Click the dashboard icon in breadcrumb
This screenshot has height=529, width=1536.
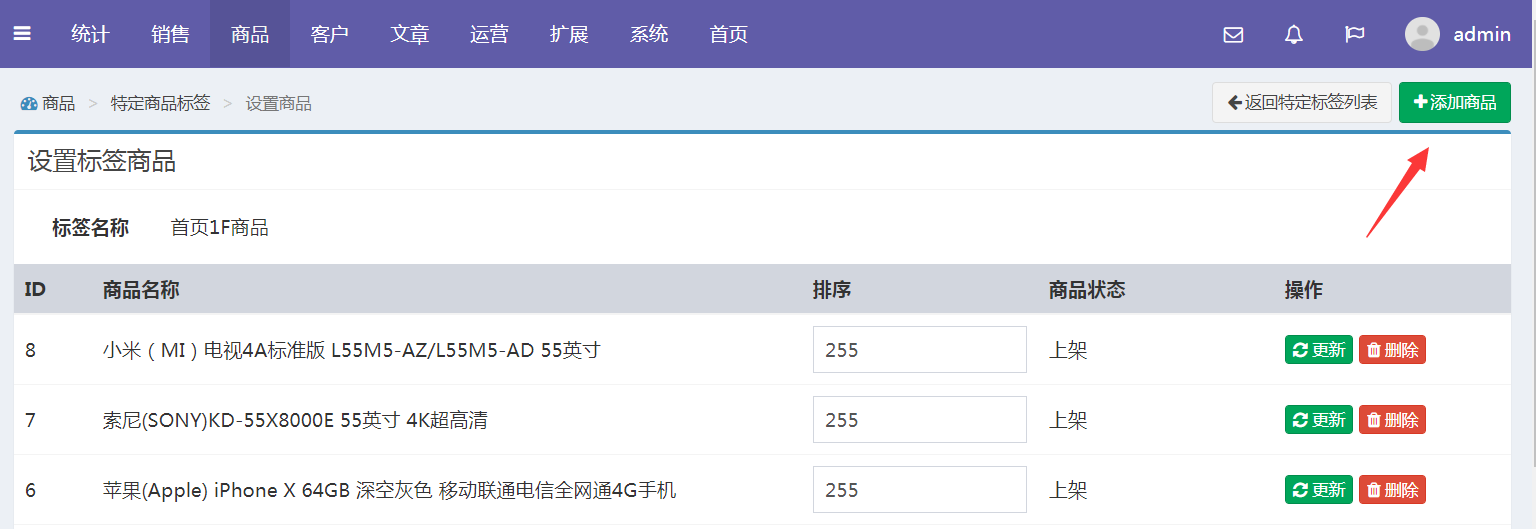pos(29,103)
